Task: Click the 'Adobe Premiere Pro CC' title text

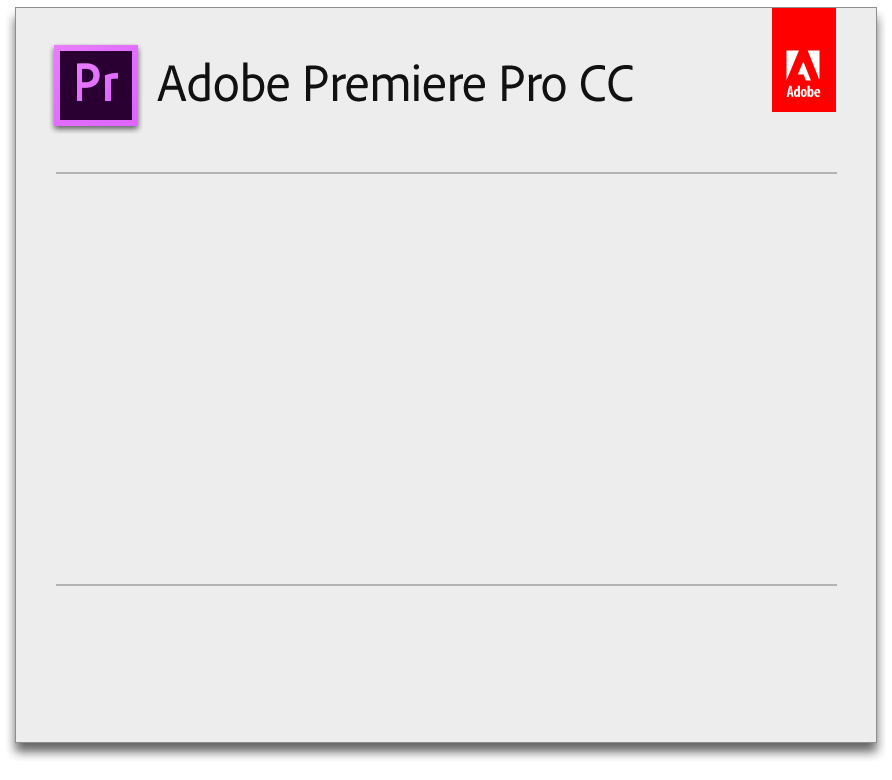Action: [395, 85]
